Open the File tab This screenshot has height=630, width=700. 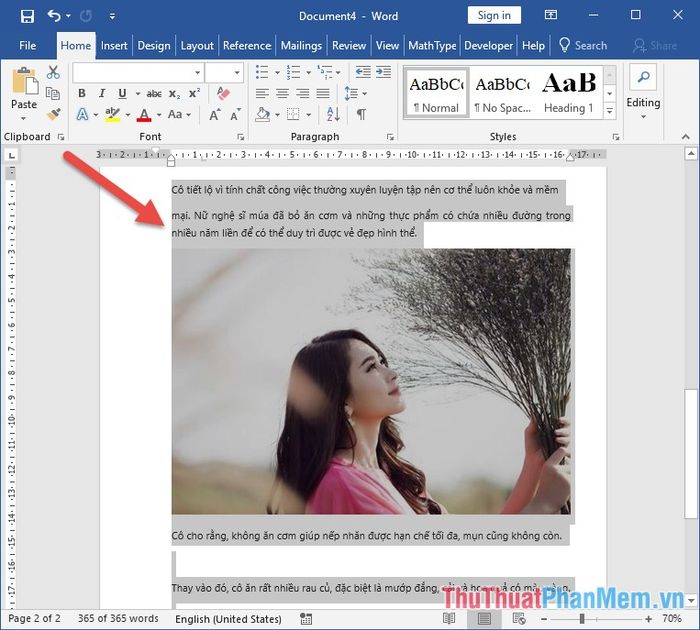27,46
